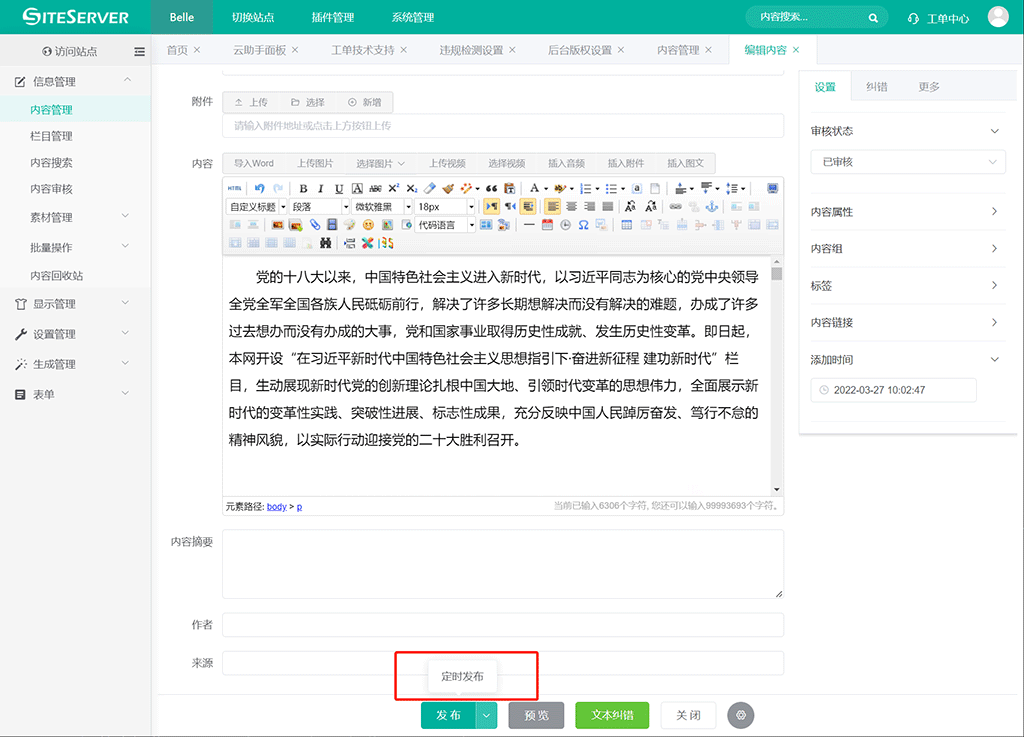Insert special character with omega icon
The width and height of the screenshot is (1024, 737).
point(583,225)
